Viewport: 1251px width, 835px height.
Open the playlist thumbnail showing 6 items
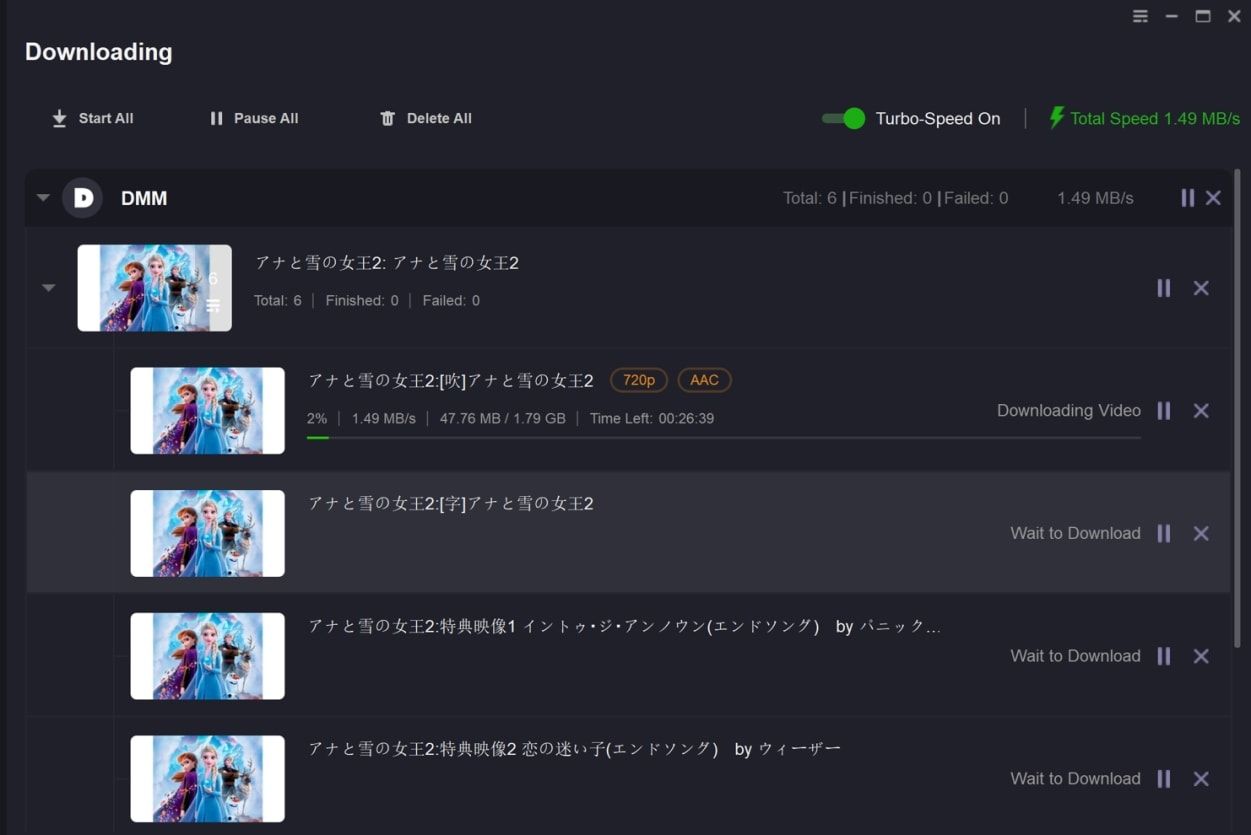tap(154, 288)
